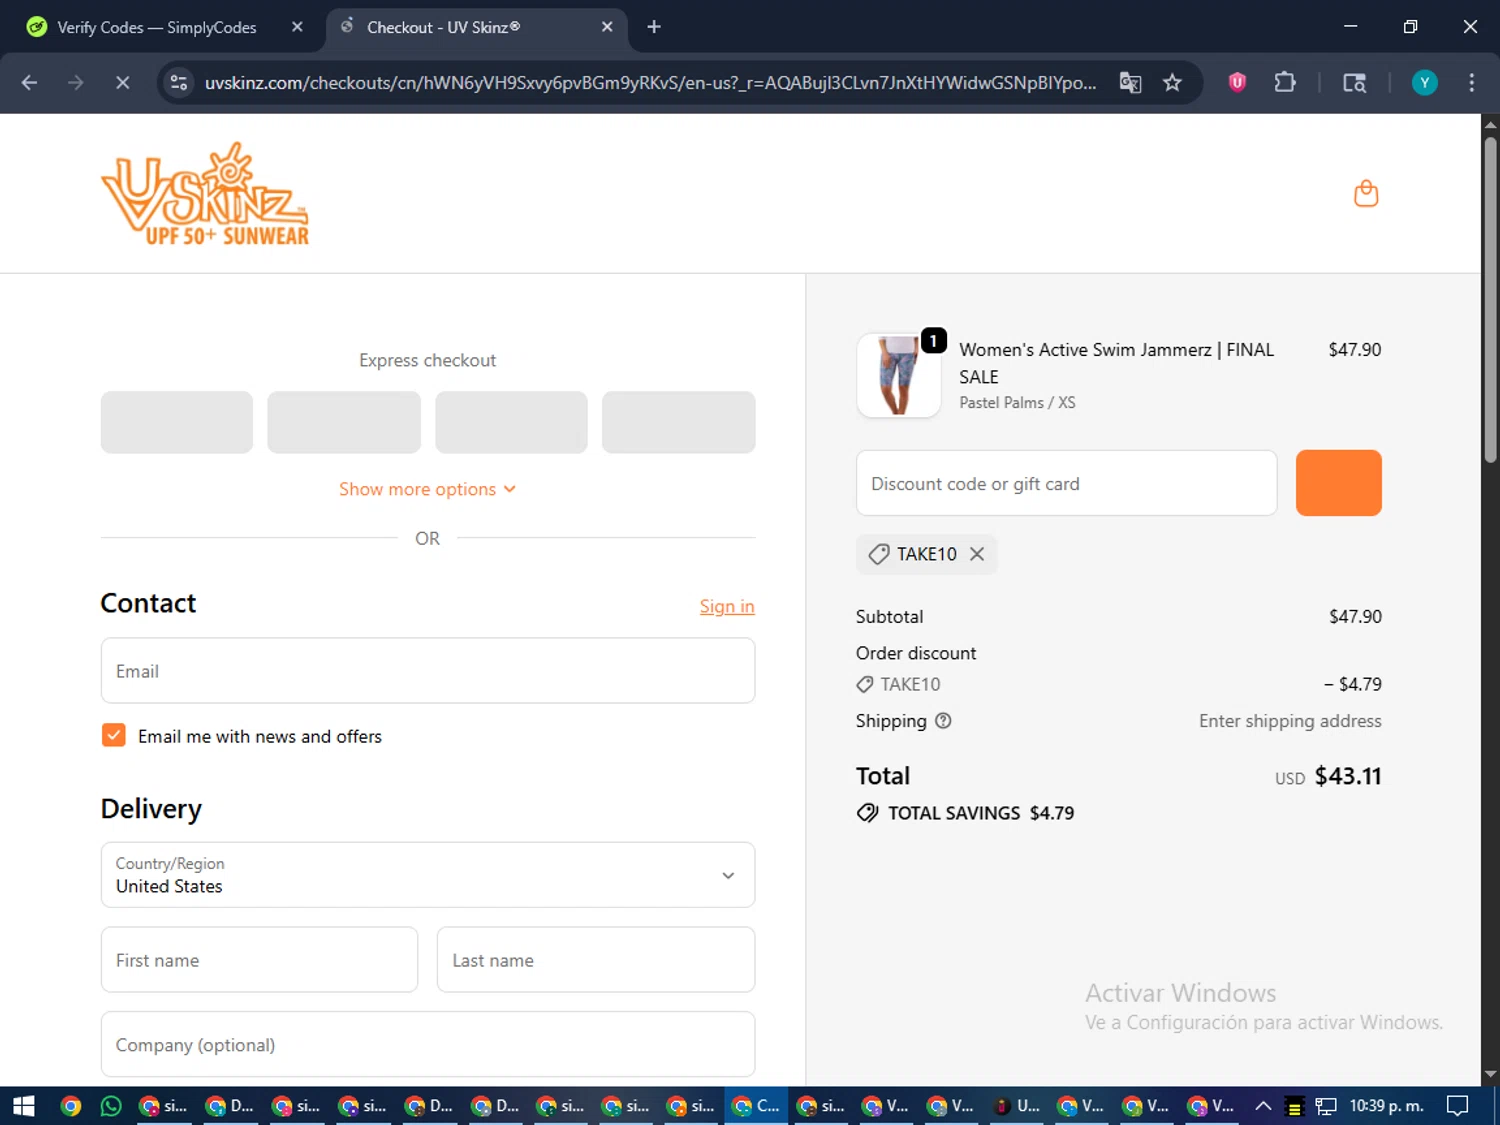
Task: Open the U... app on the taskbar
Action: coord(1015,1106)
